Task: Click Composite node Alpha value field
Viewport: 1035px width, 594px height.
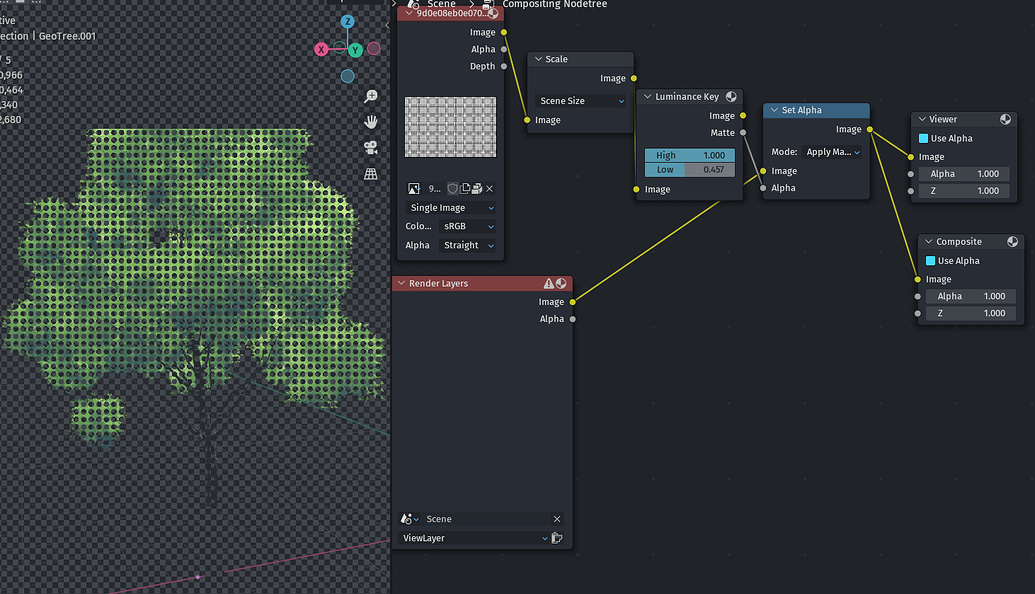Action: (971, 296)
